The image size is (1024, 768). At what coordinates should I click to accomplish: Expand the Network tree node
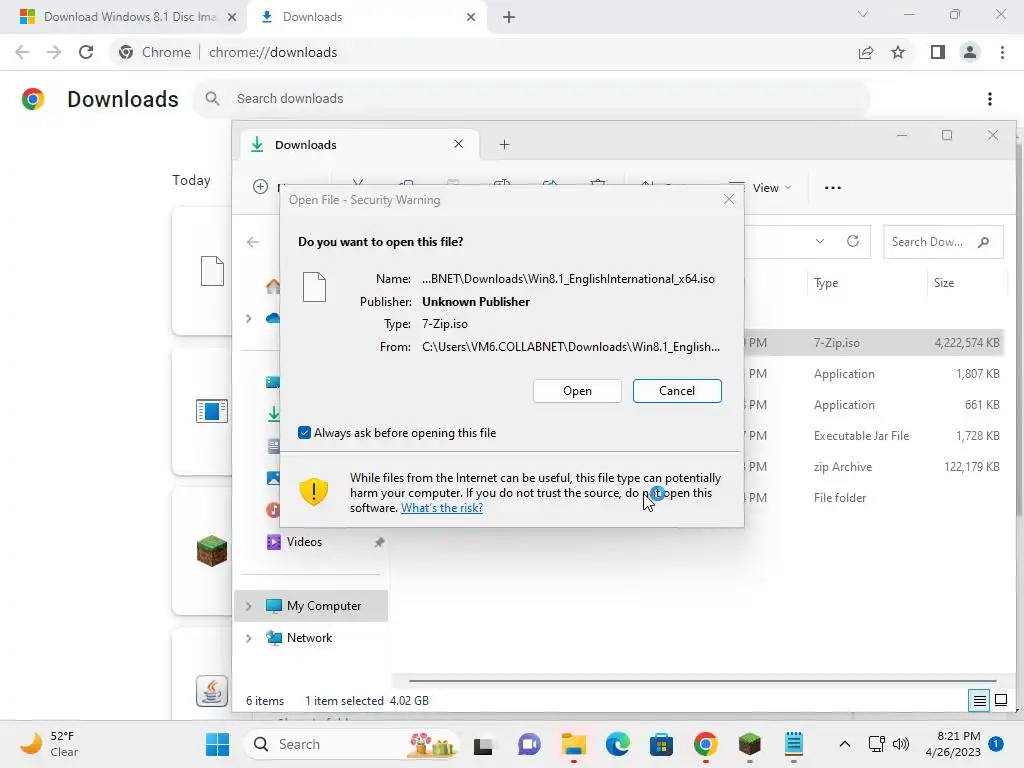click(249, 638)
